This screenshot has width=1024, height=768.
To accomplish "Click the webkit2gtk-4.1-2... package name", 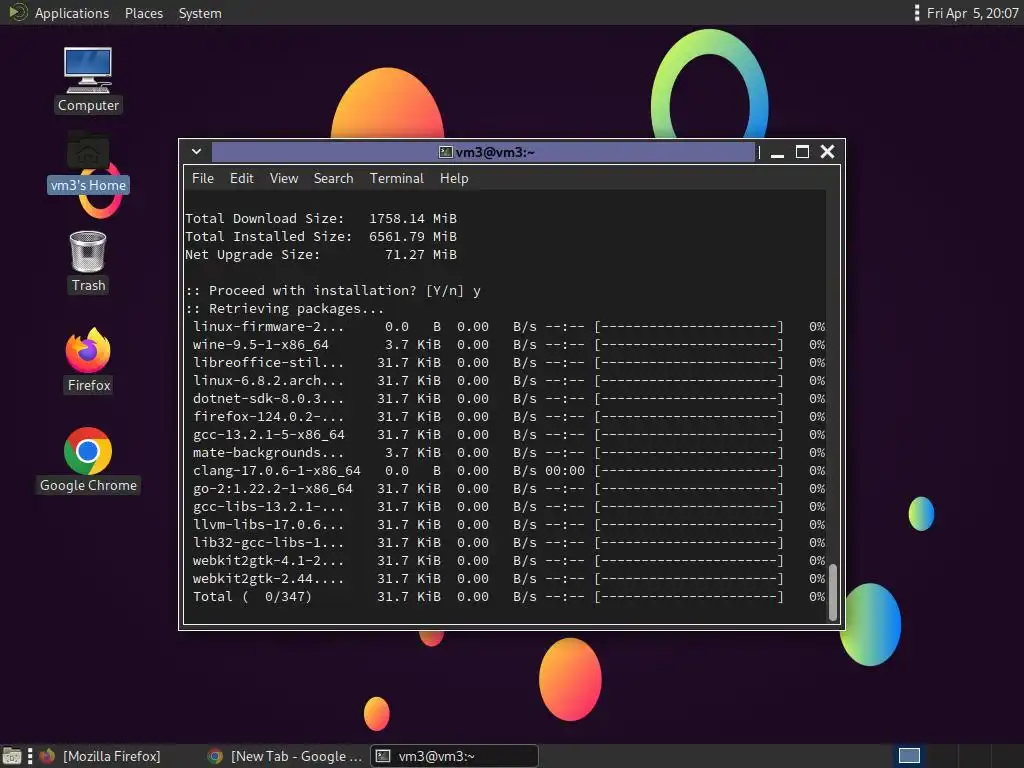I will pos(268,561).
